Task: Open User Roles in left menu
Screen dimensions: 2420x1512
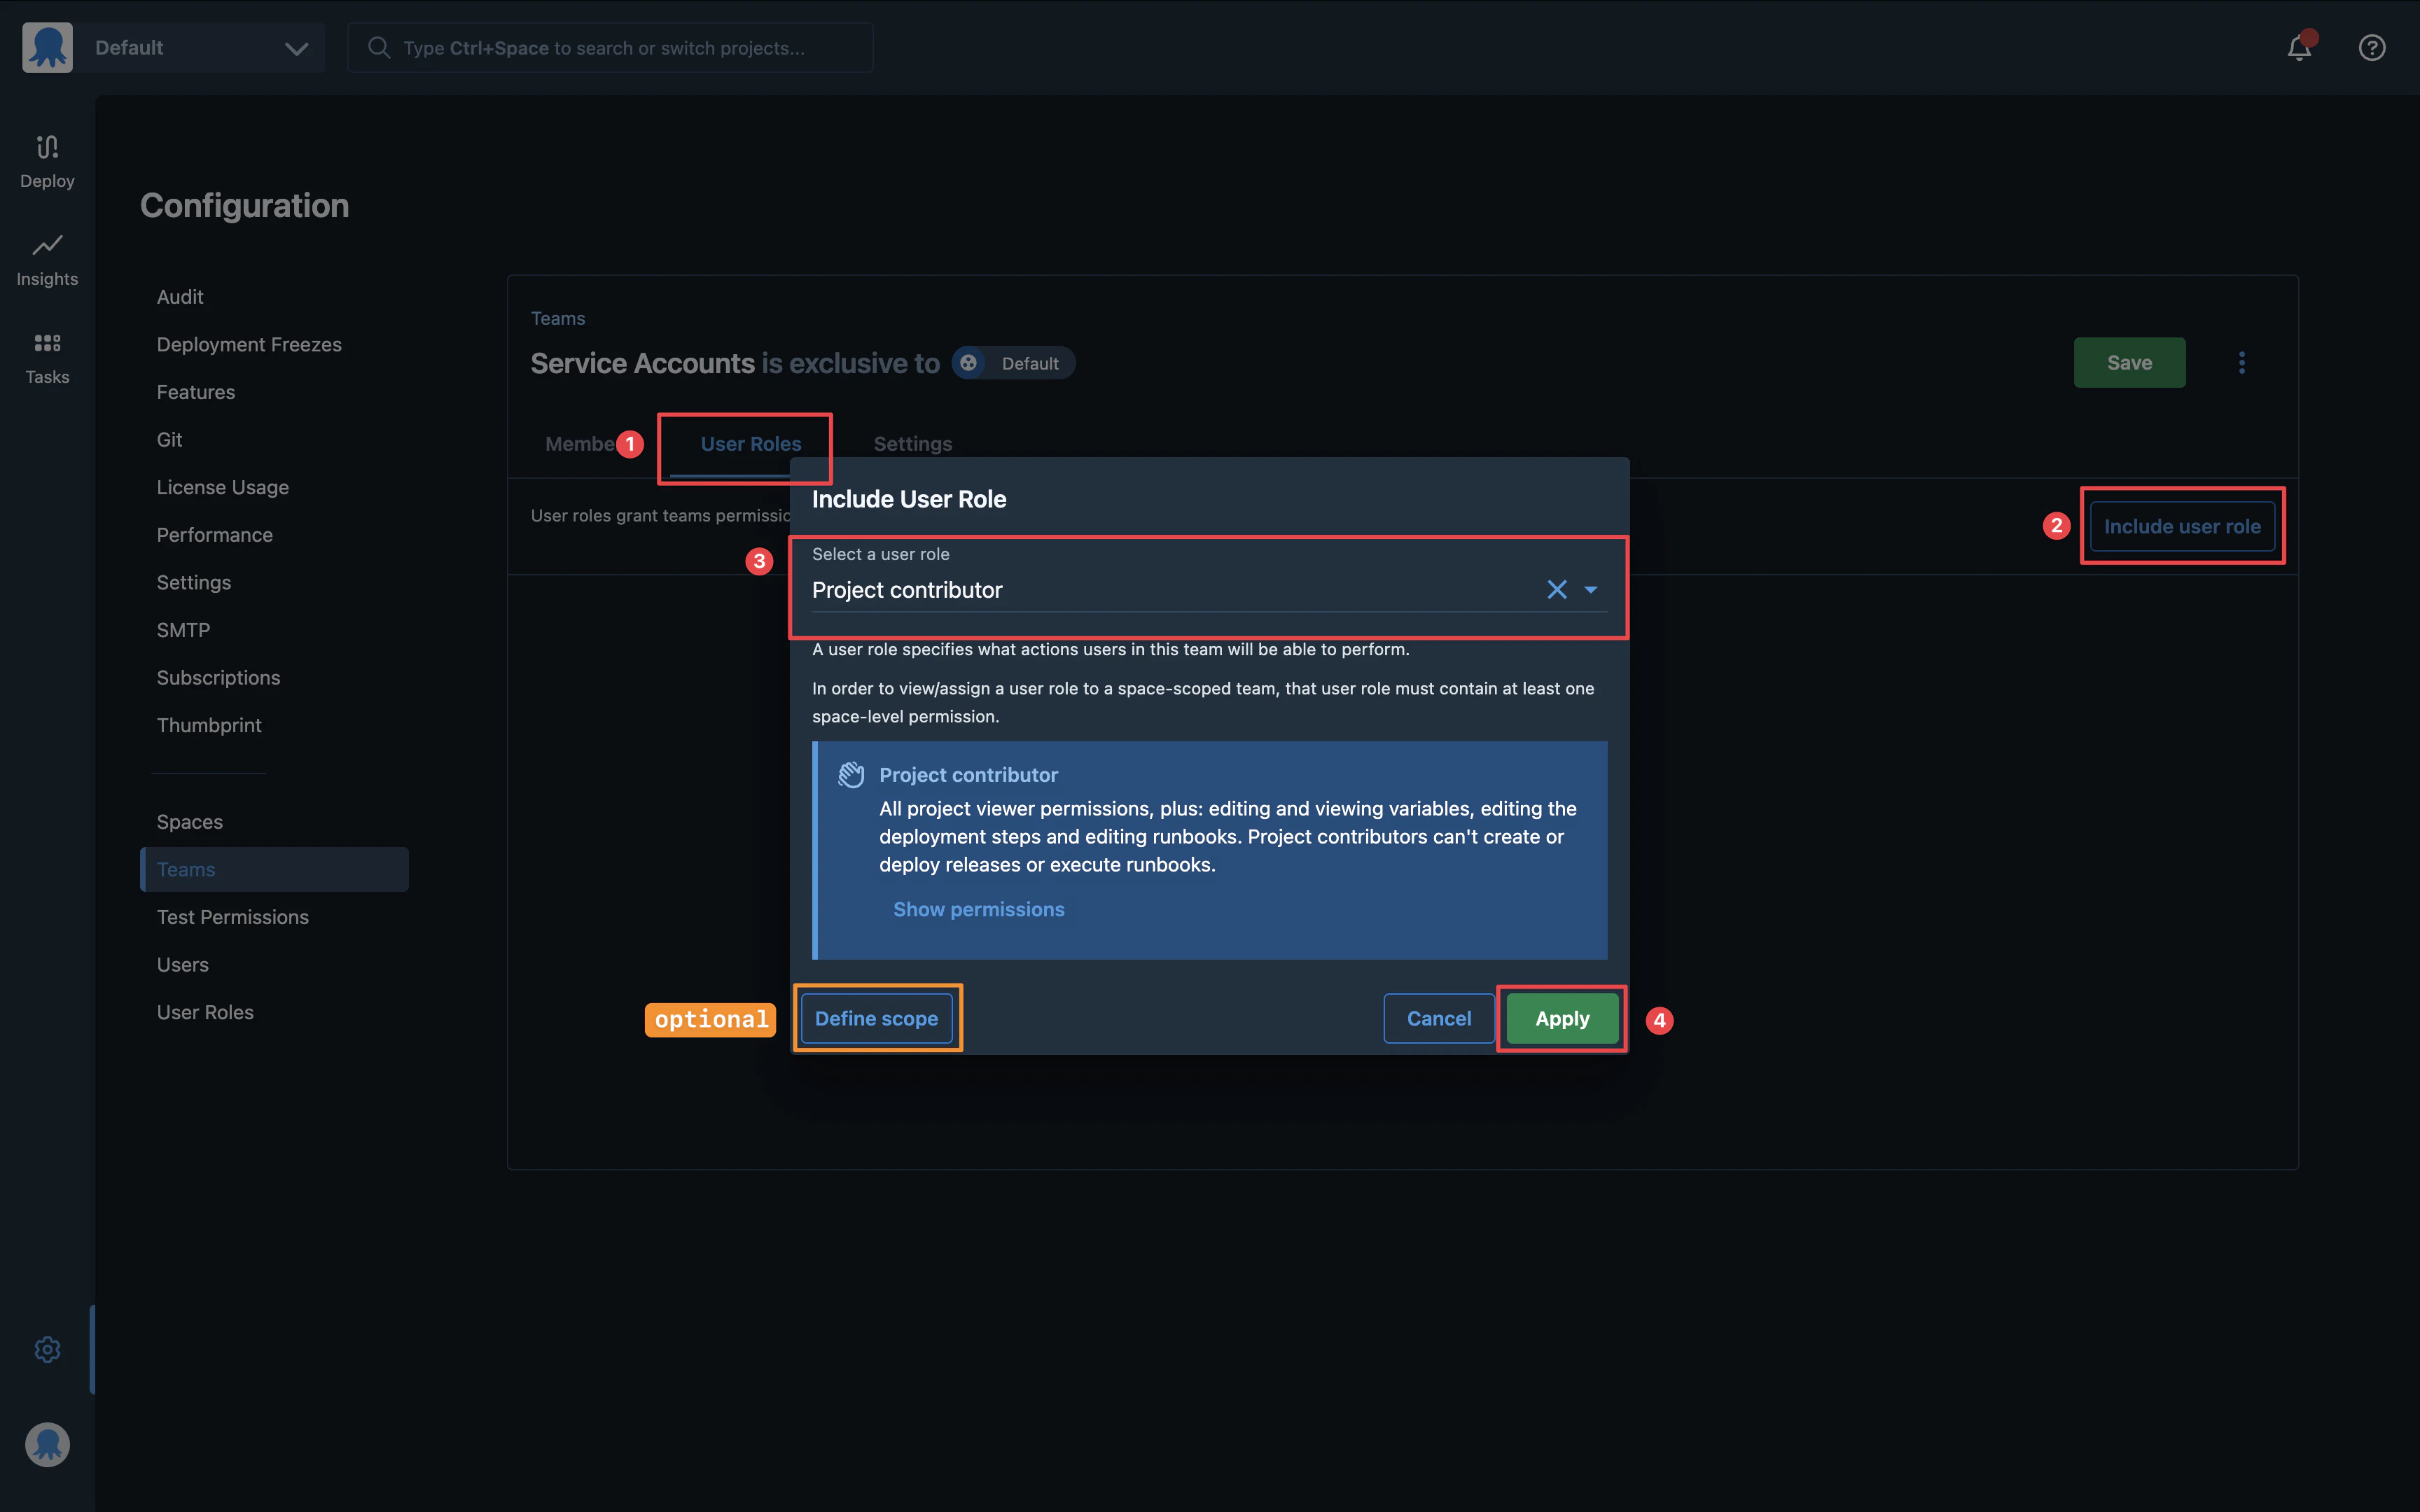Action: tap(205, 1012)
